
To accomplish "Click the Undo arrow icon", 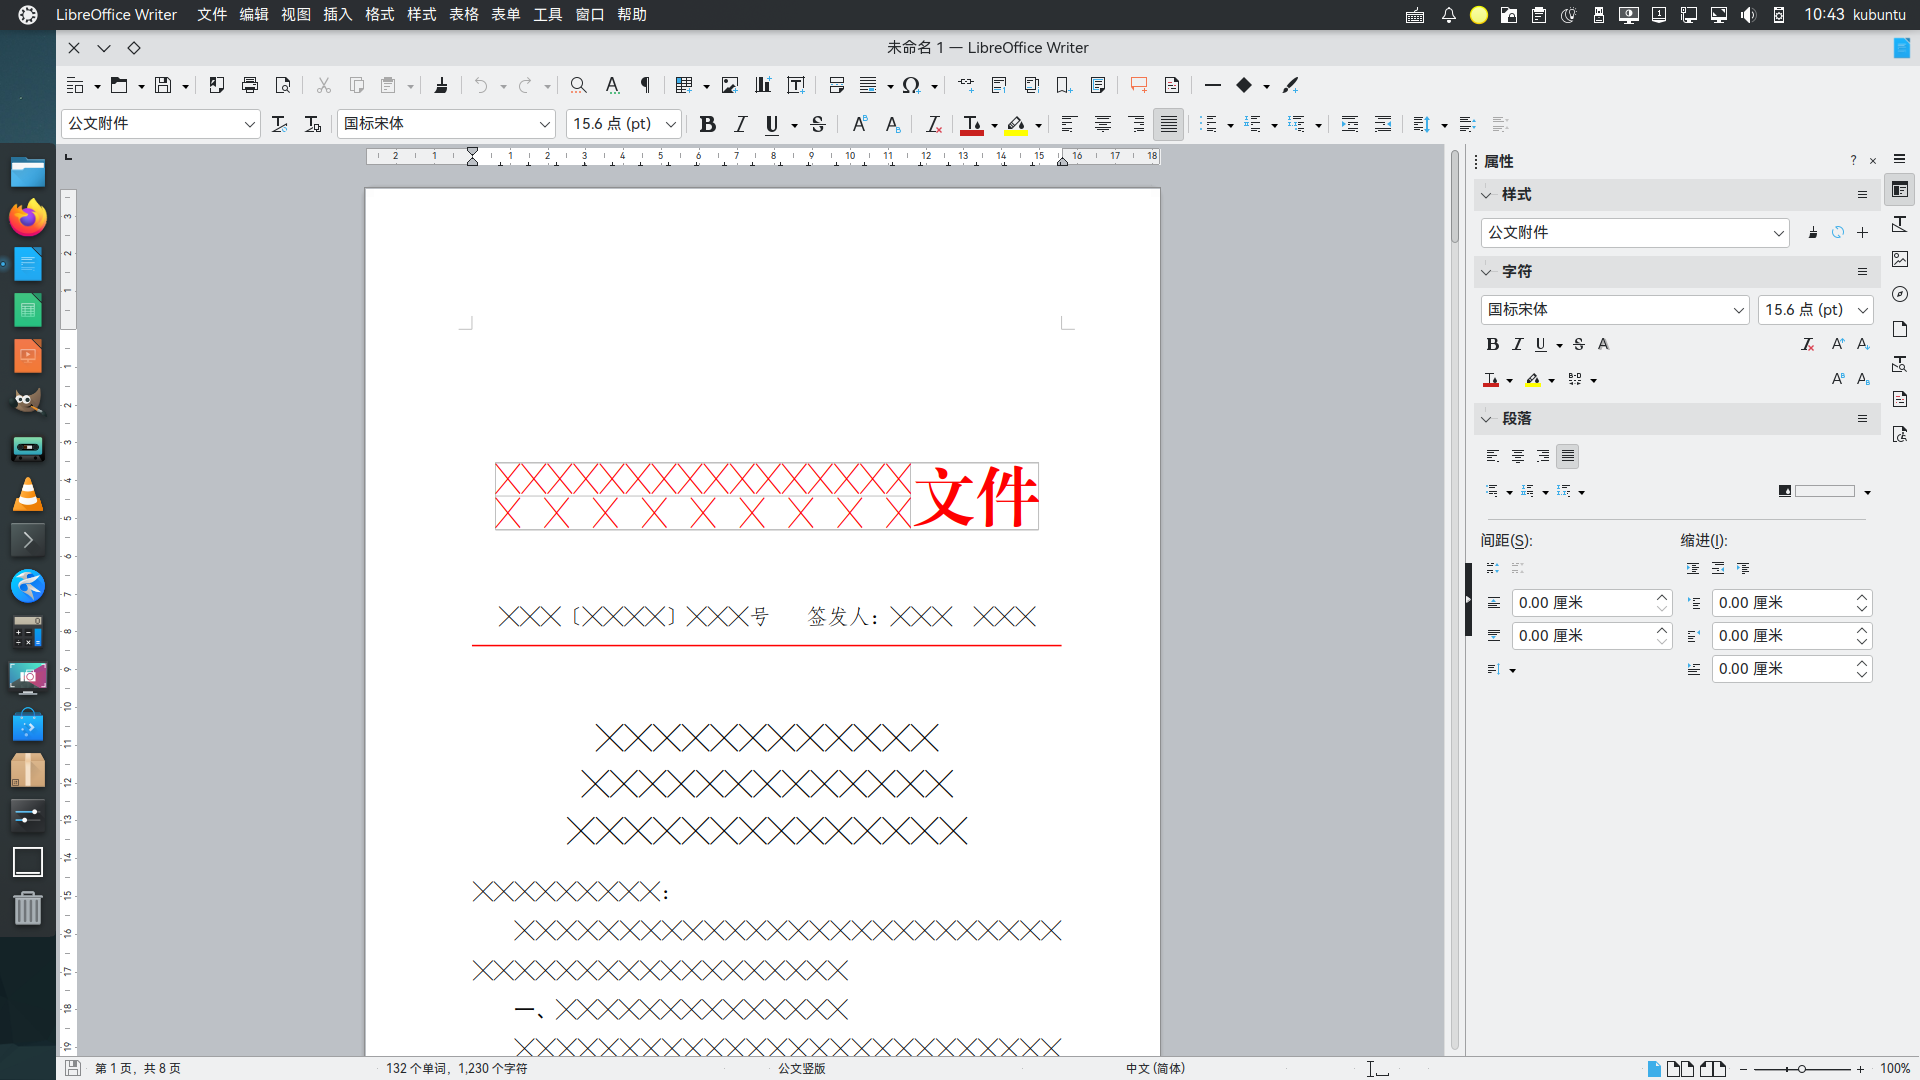I will click(x=481, y=85).
